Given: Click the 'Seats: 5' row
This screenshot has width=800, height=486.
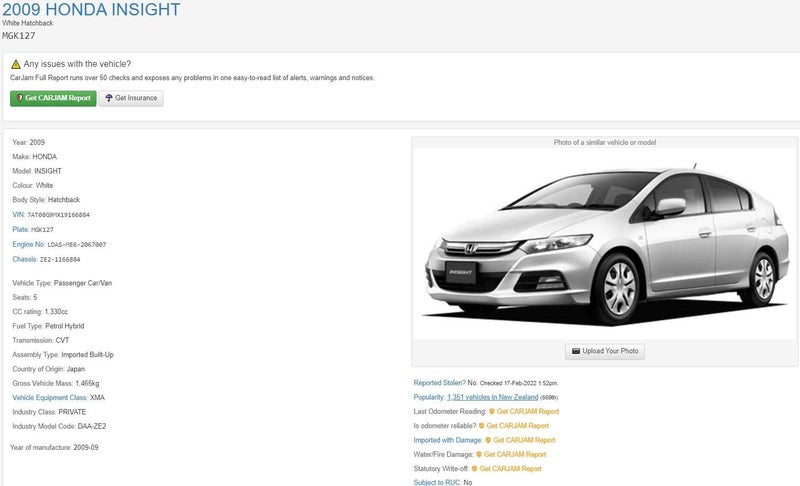Looking at the screenshot, I should coord(25,297).
